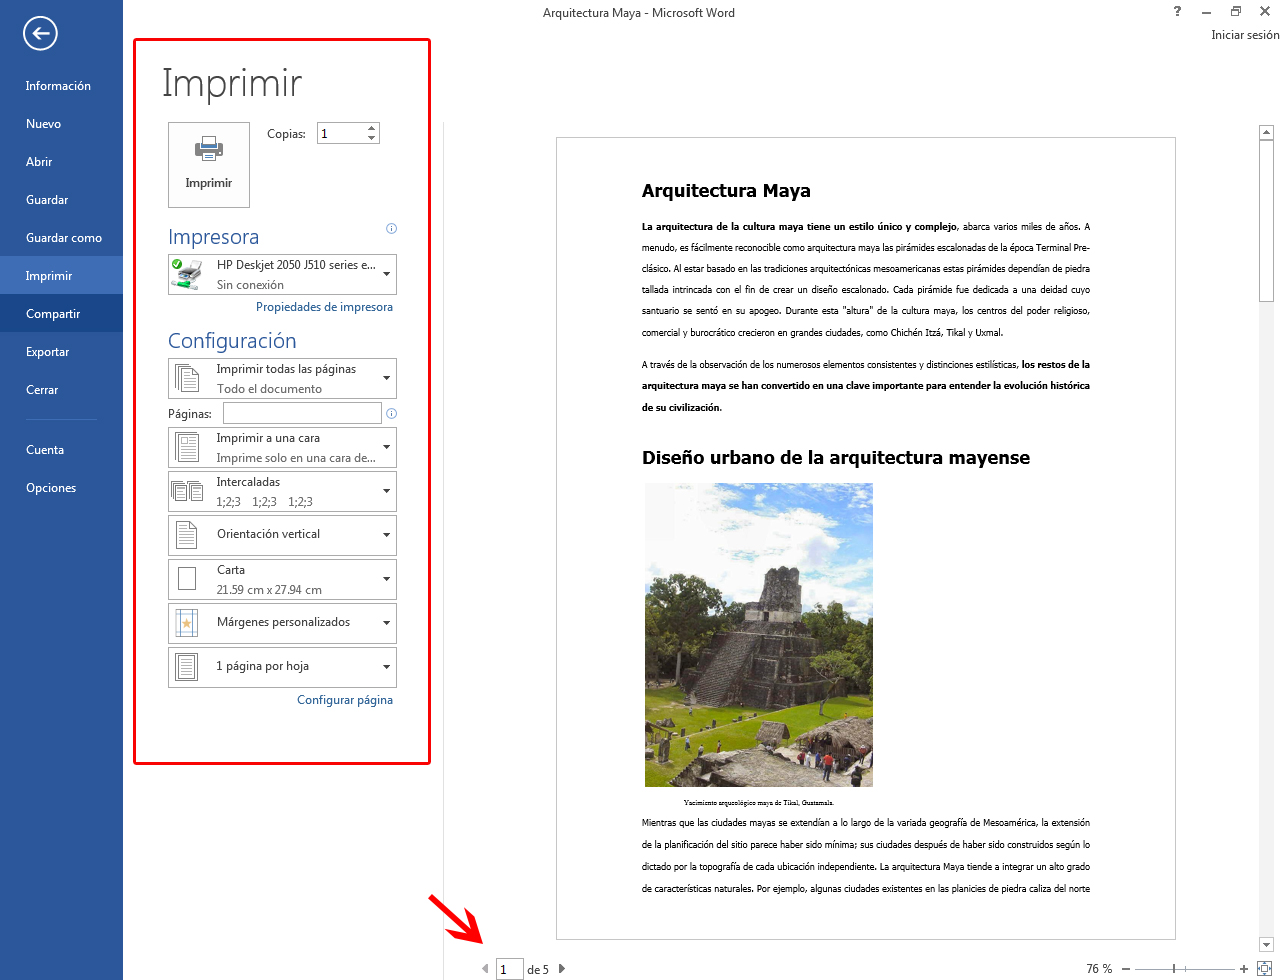This screenshot has height=980, width=1280.
Task: Click the previous page arrow below the preview
Action: click(486, 968)
